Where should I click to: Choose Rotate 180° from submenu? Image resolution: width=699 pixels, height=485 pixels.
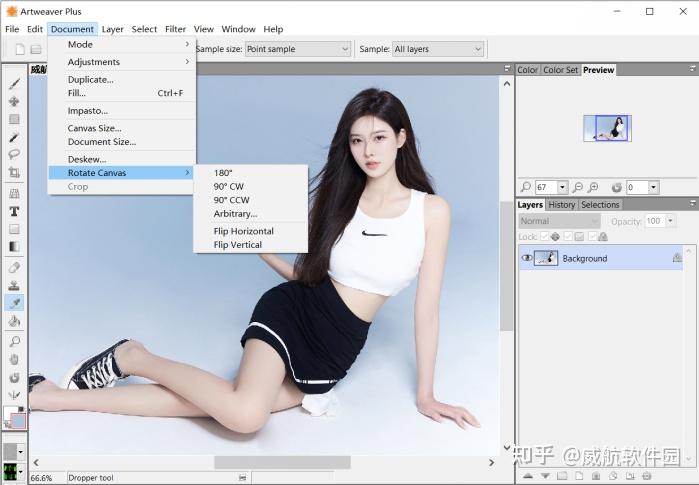pos(251,173)
